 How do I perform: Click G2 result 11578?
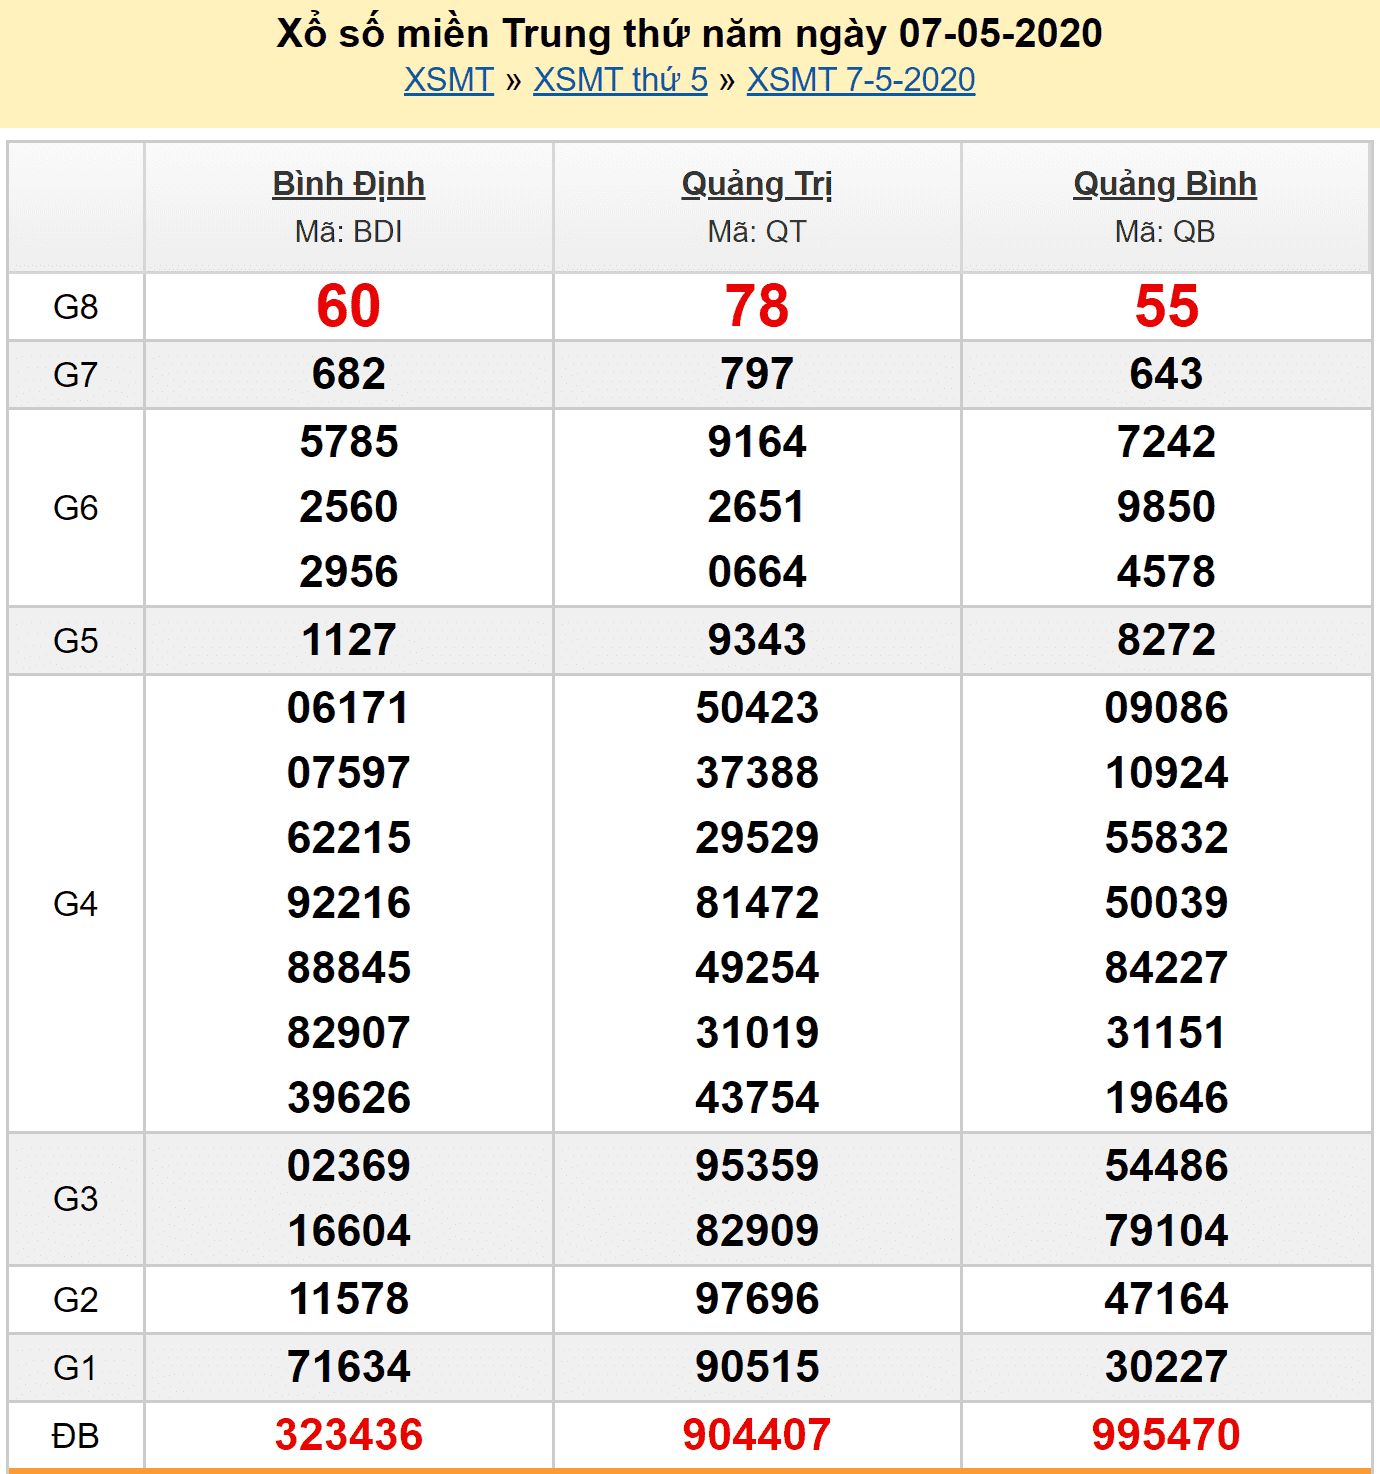(349, 1299)
